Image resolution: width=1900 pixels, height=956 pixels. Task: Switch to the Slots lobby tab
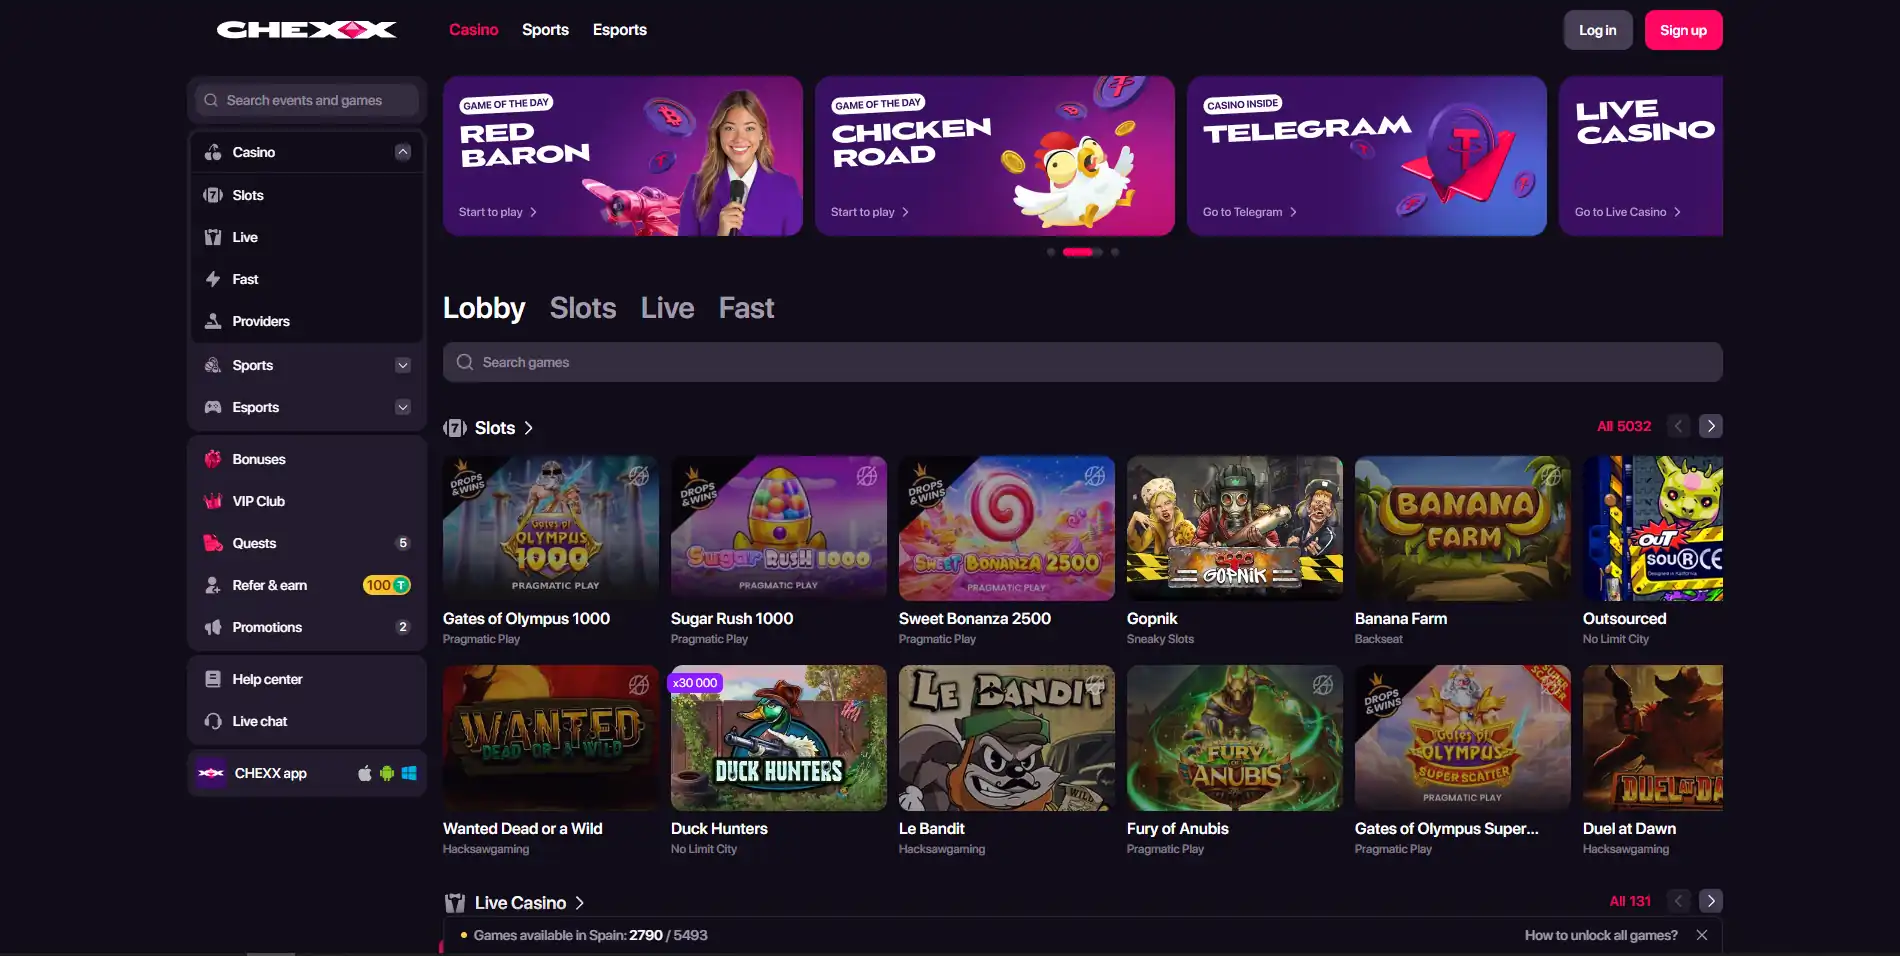pos(583,308)
